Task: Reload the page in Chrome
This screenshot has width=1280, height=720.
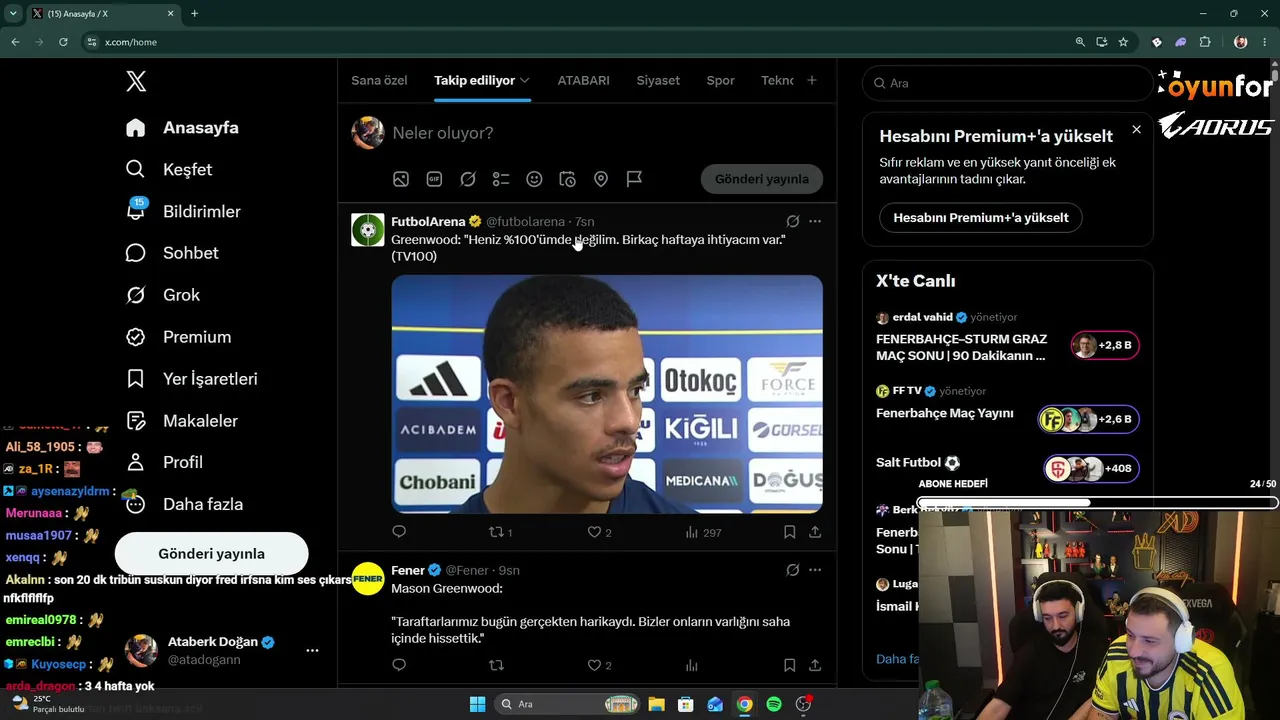Action: [x=63, y=42]
